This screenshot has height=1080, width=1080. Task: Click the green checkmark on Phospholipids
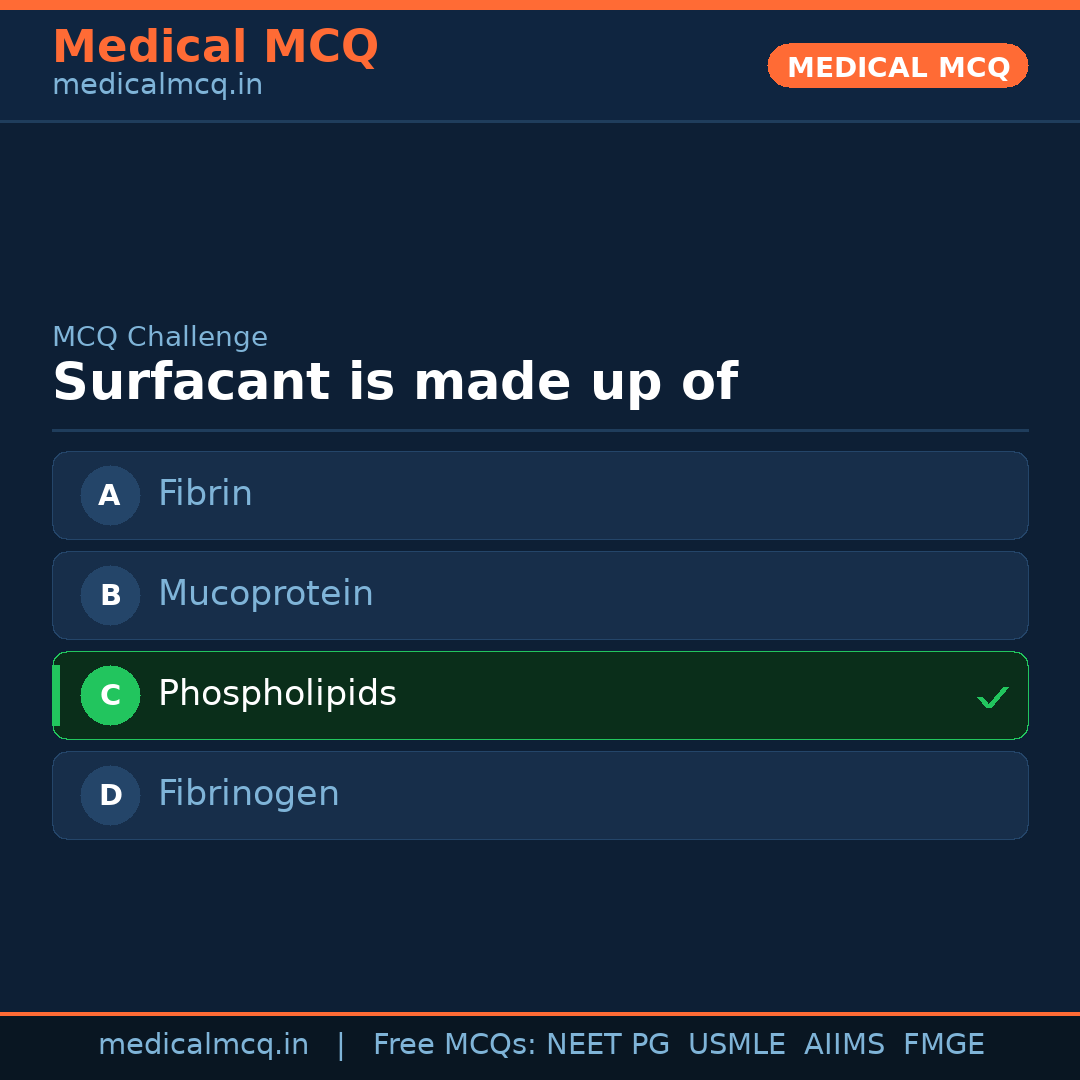pyautogui.click(x=992, y=696)
